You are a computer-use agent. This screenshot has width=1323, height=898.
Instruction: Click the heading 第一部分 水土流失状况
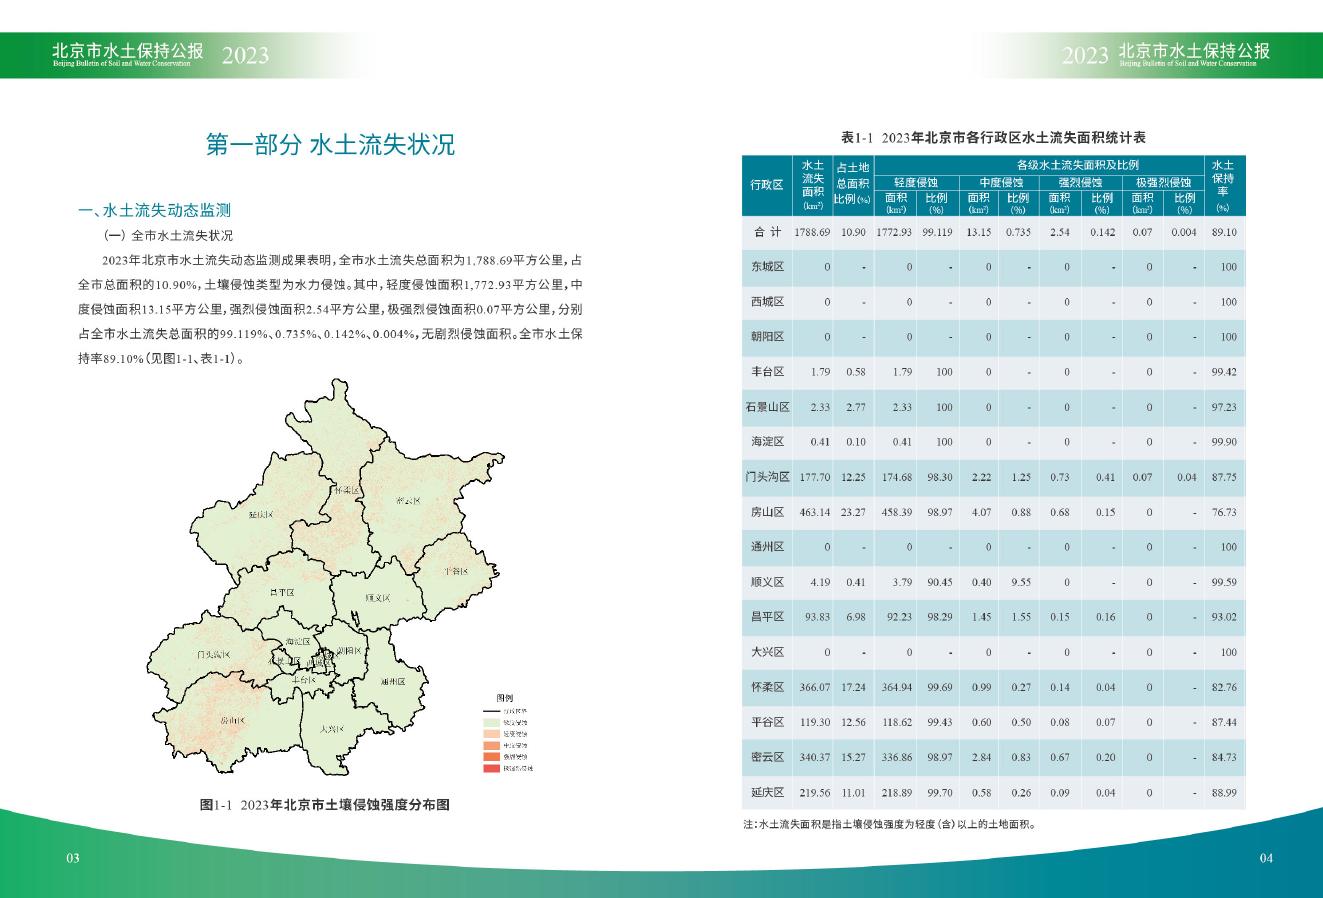(x=330, y=145)
